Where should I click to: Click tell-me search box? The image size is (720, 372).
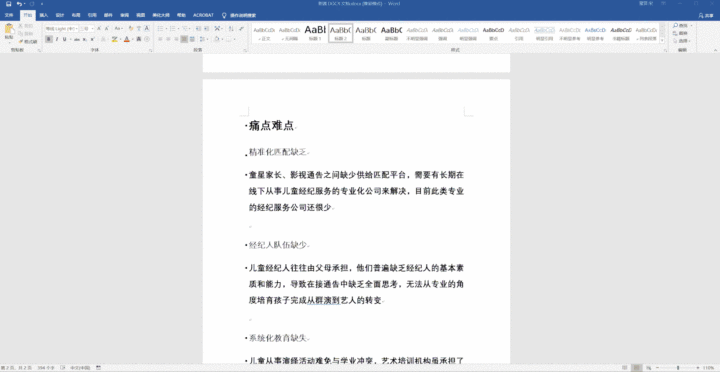tap(239, 15)
